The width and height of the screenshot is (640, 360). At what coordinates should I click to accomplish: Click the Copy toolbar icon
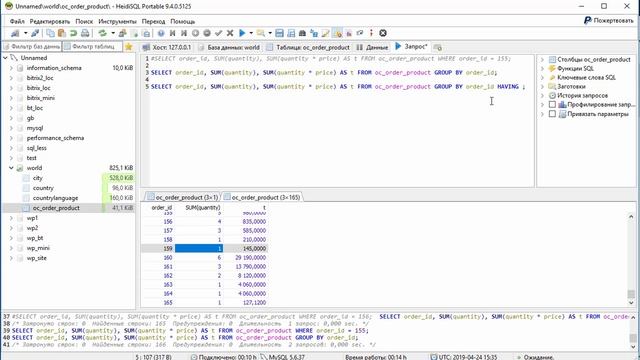click(x=50, y=33)
